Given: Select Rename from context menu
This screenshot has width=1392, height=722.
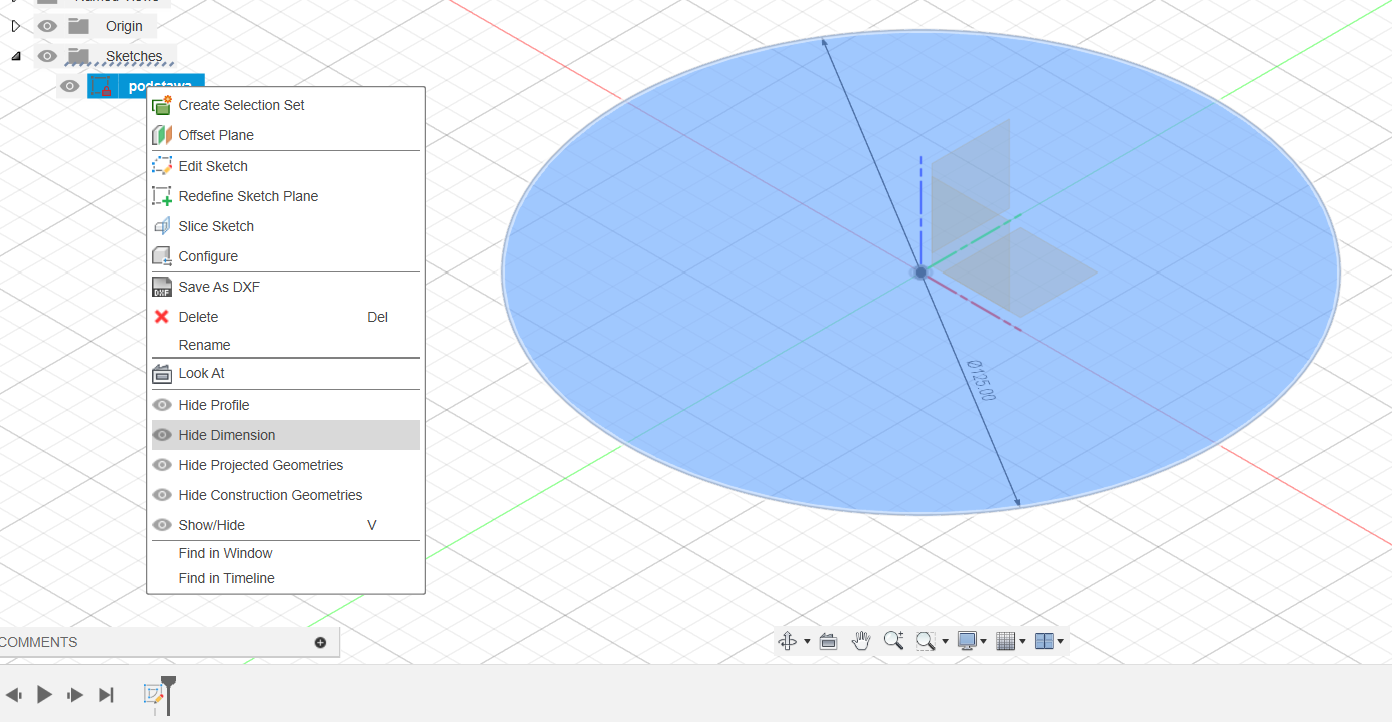Looking at the screenshot, I should point(286,345).
